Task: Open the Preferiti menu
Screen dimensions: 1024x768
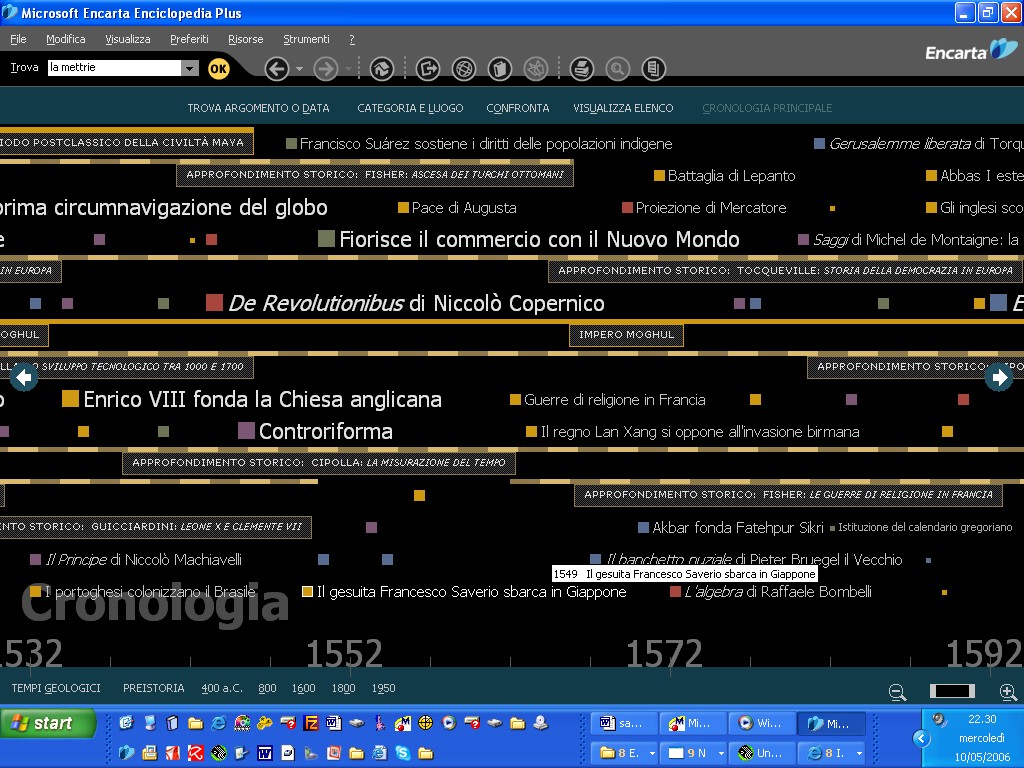Action: tap(189, 39)
